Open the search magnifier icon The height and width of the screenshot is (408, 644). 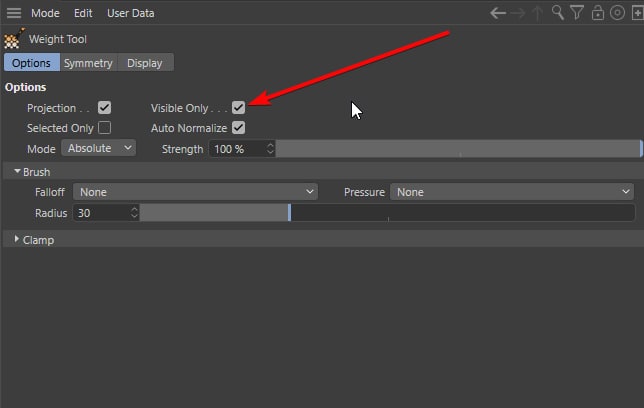[x=557, y=13]
